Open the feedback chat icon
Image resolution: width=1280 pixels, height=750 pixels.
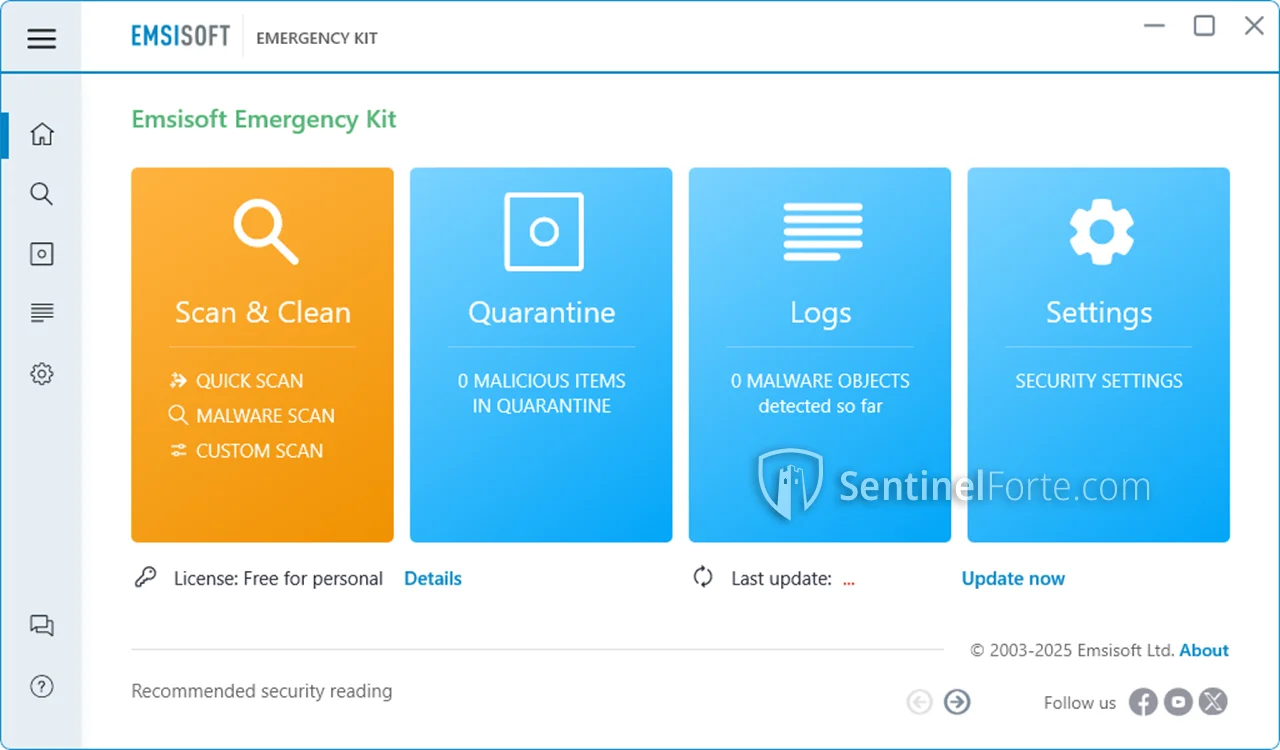pyautogui.click(x=41, y=626)
